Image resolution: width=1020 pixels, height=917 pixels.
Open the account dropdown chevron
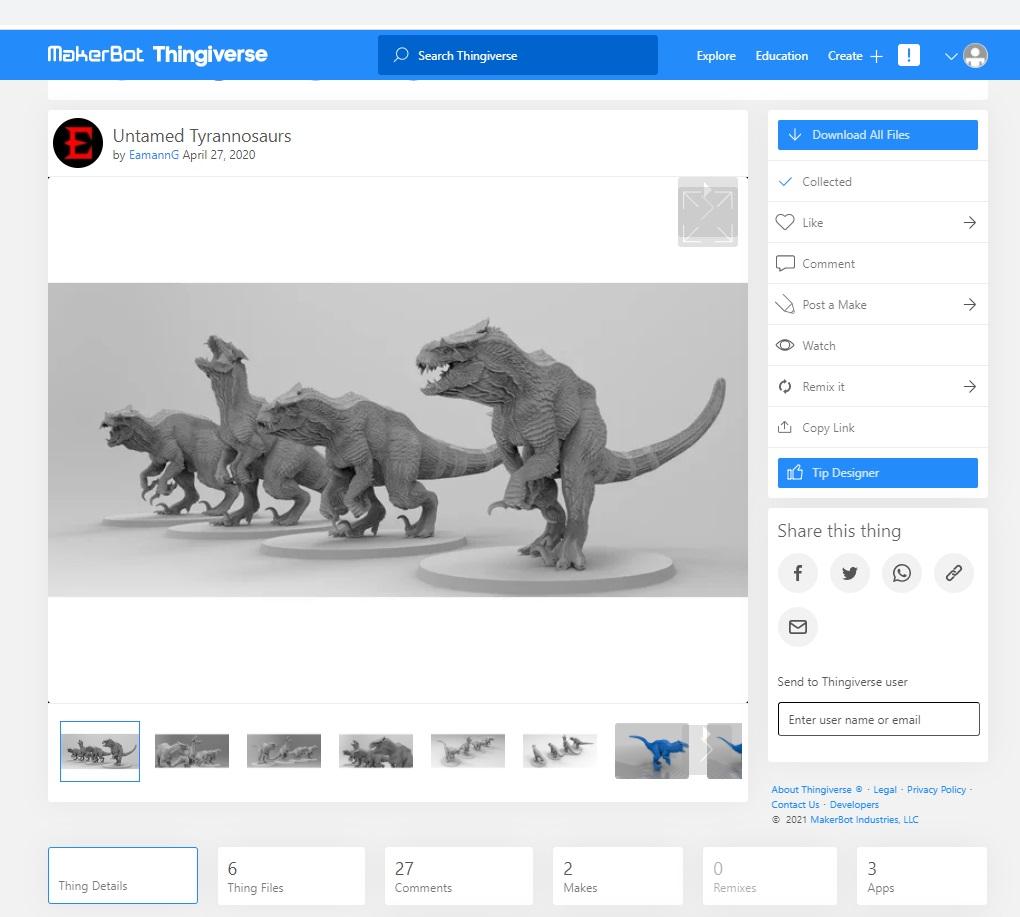(x=950, y=56)
